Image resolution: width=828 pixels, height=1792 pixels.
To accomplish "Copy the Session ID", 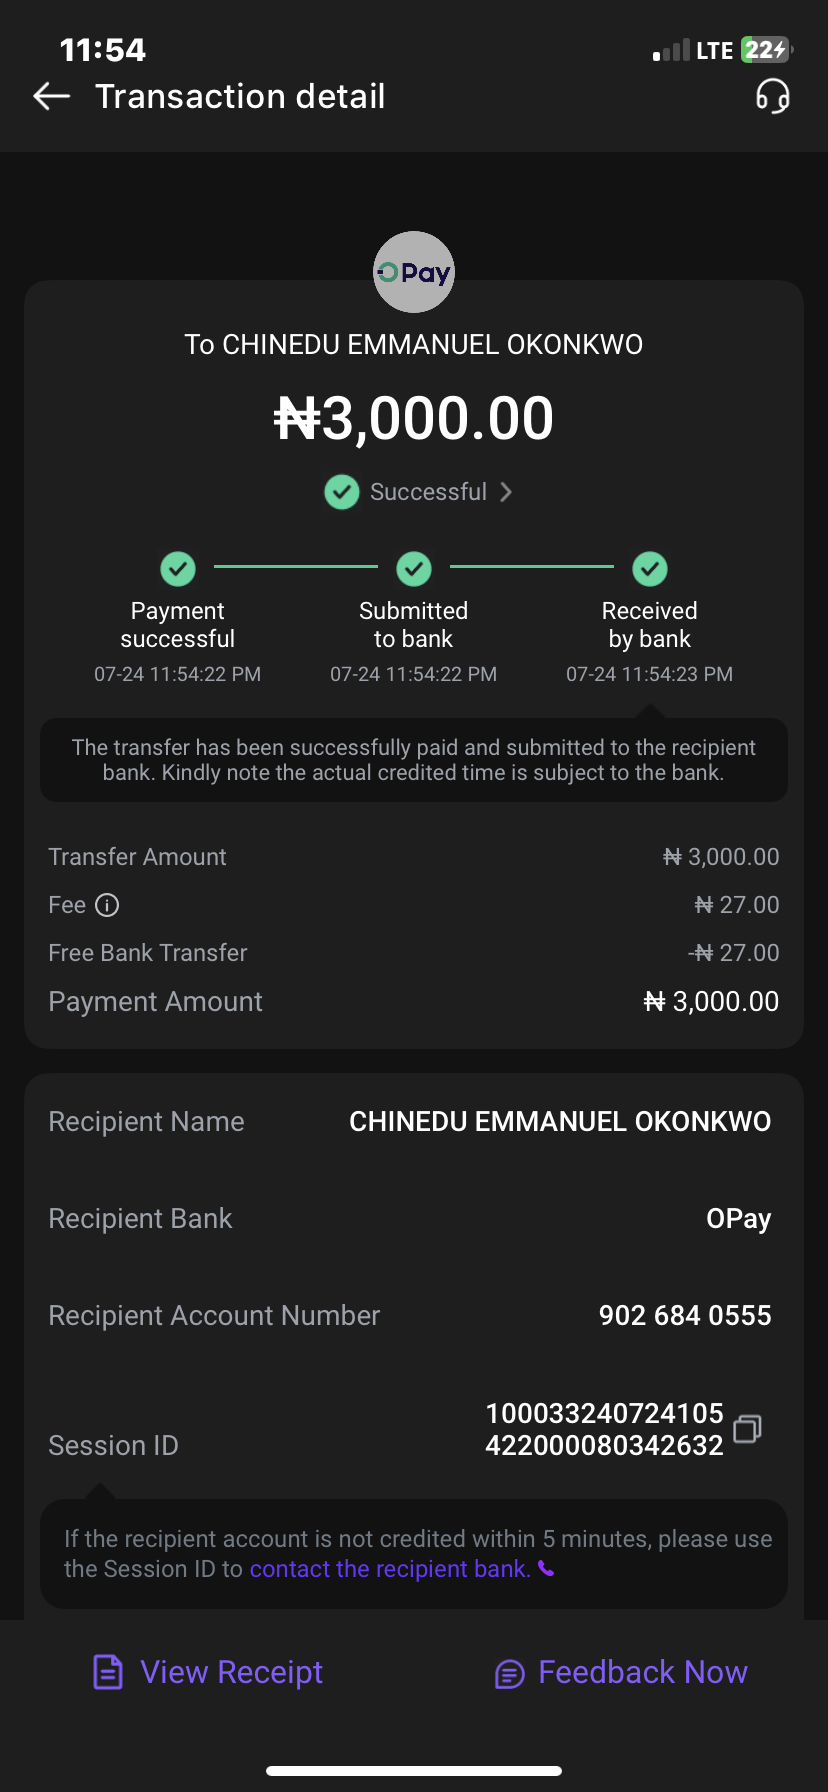I will pos(747,1429).
